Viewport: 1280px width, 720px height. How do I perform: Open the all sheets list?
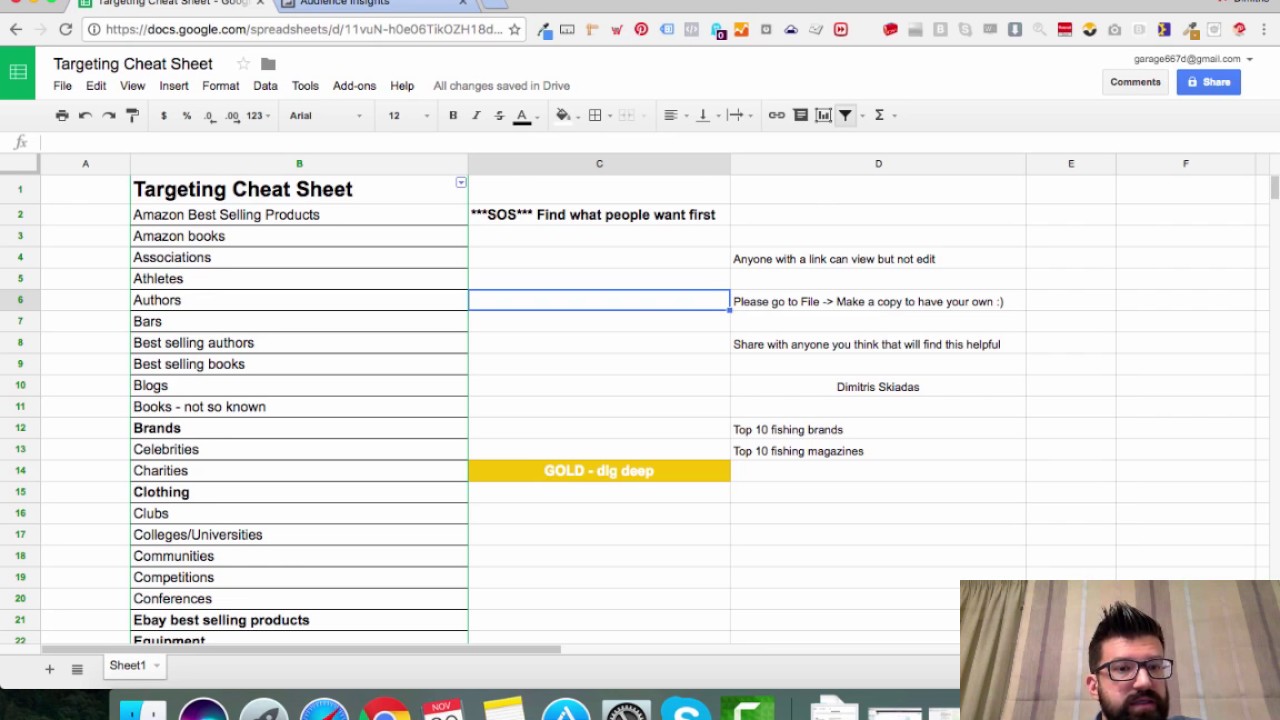click(x=77, y=669)
